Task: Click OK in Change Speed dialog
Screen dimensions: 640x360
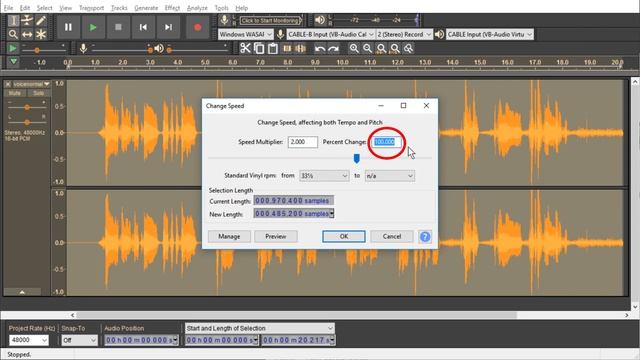Action: (x=344, y=236)
